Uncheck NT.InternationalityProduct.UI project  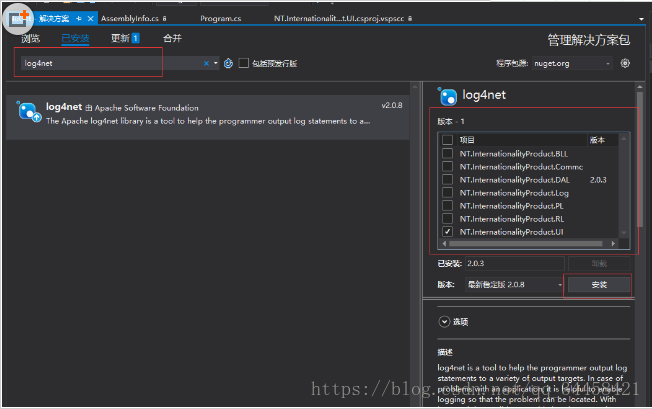pos(447,232)
